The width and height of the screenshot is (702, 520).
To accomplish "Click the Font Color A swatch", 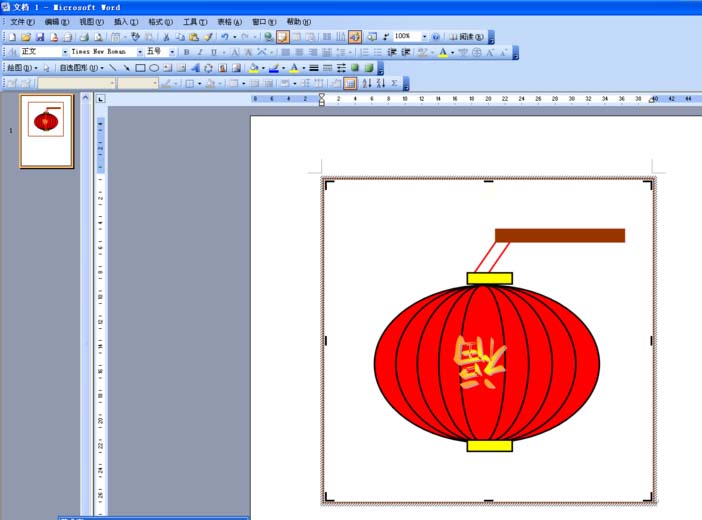I will point(442,52).
